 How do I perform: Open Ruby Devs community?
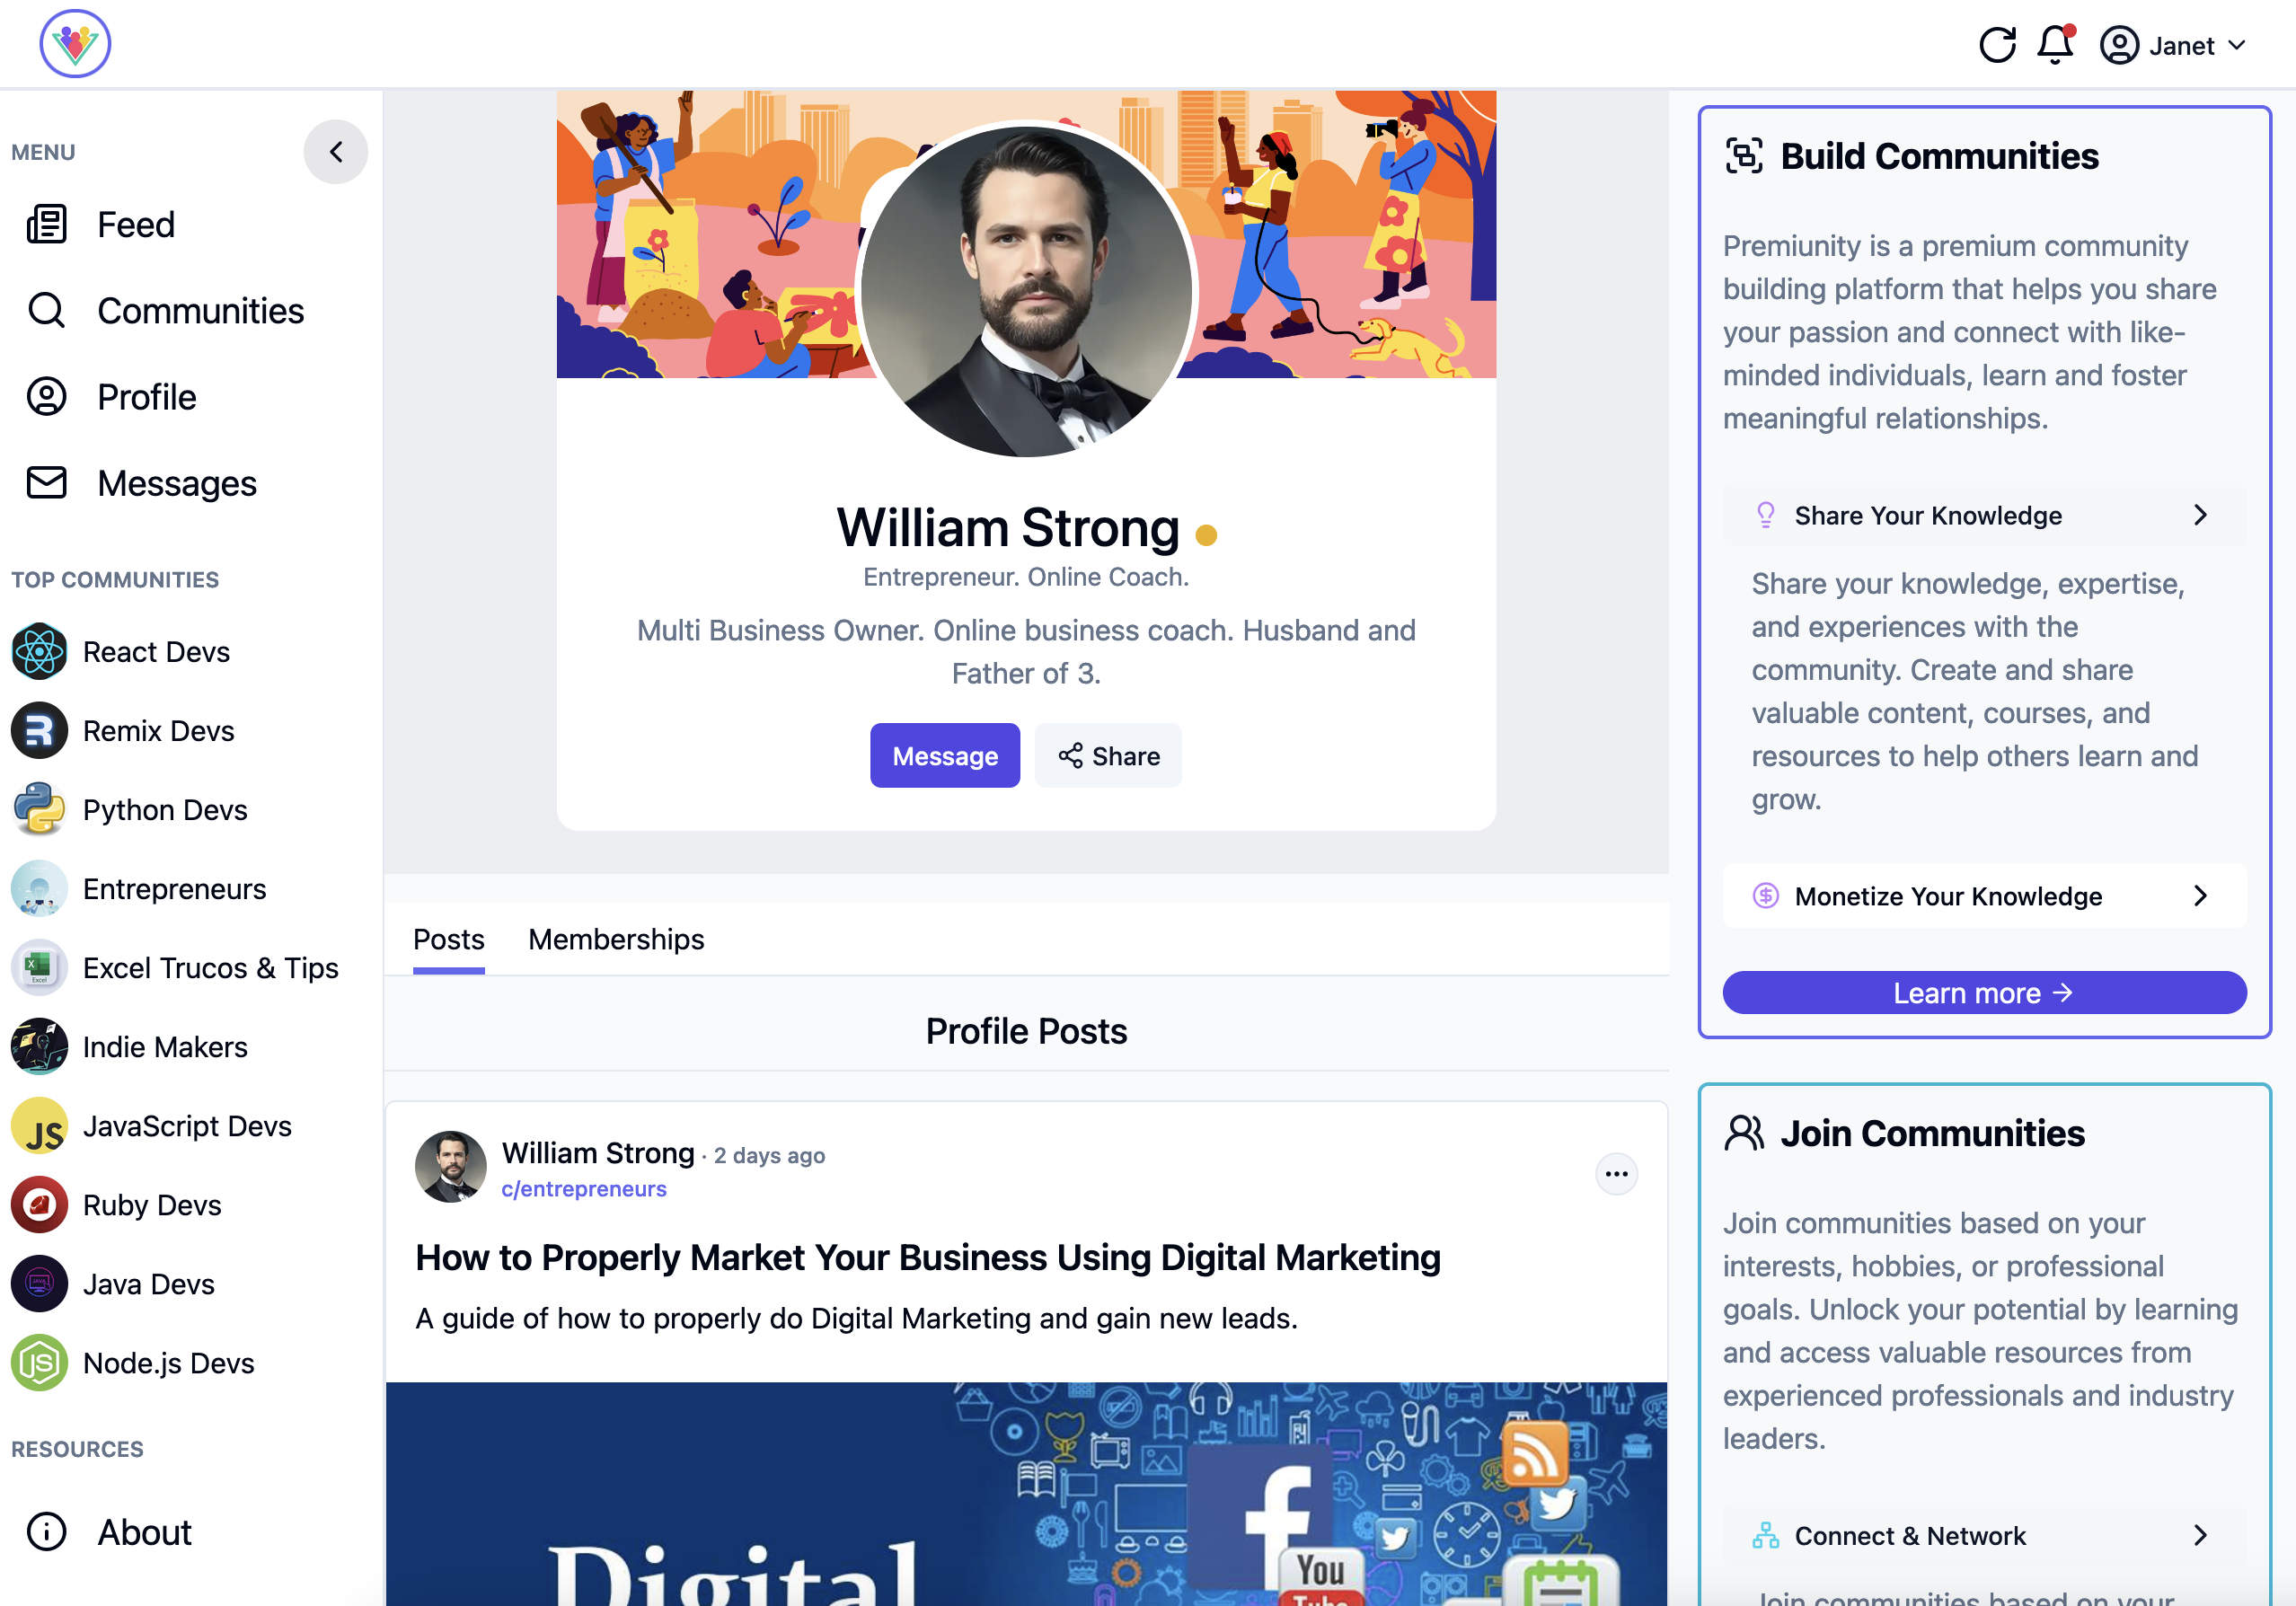[x=116, y=1205]
